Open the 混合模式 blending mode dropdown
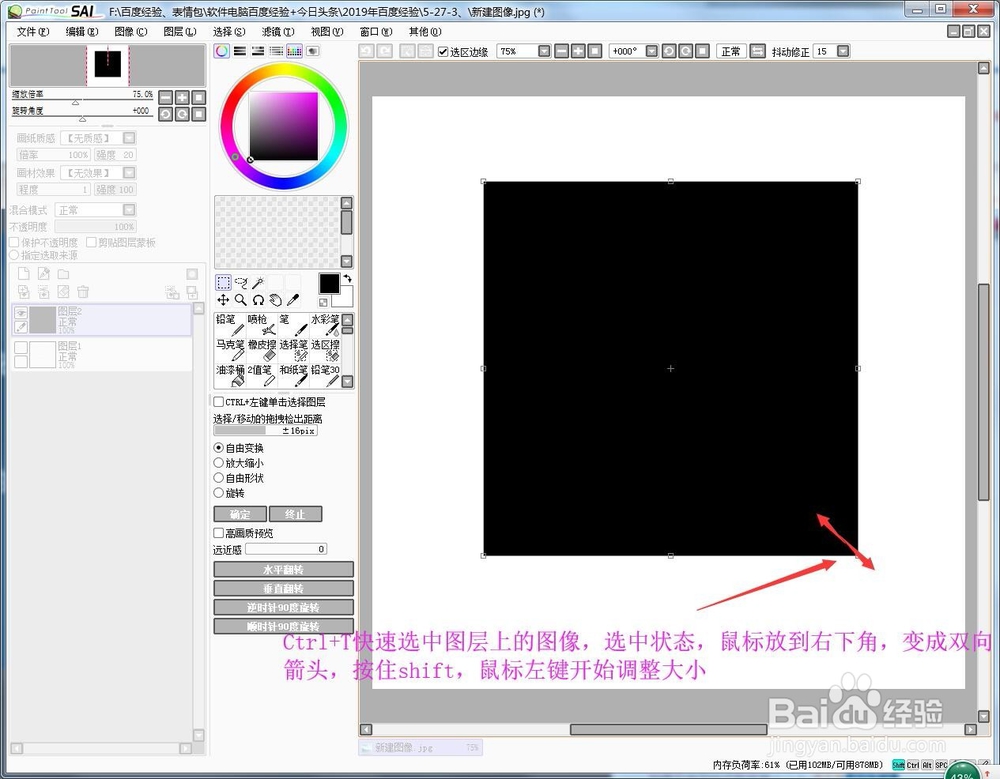The height and width of the screenshot is (779, 1000). coord(129,210)
